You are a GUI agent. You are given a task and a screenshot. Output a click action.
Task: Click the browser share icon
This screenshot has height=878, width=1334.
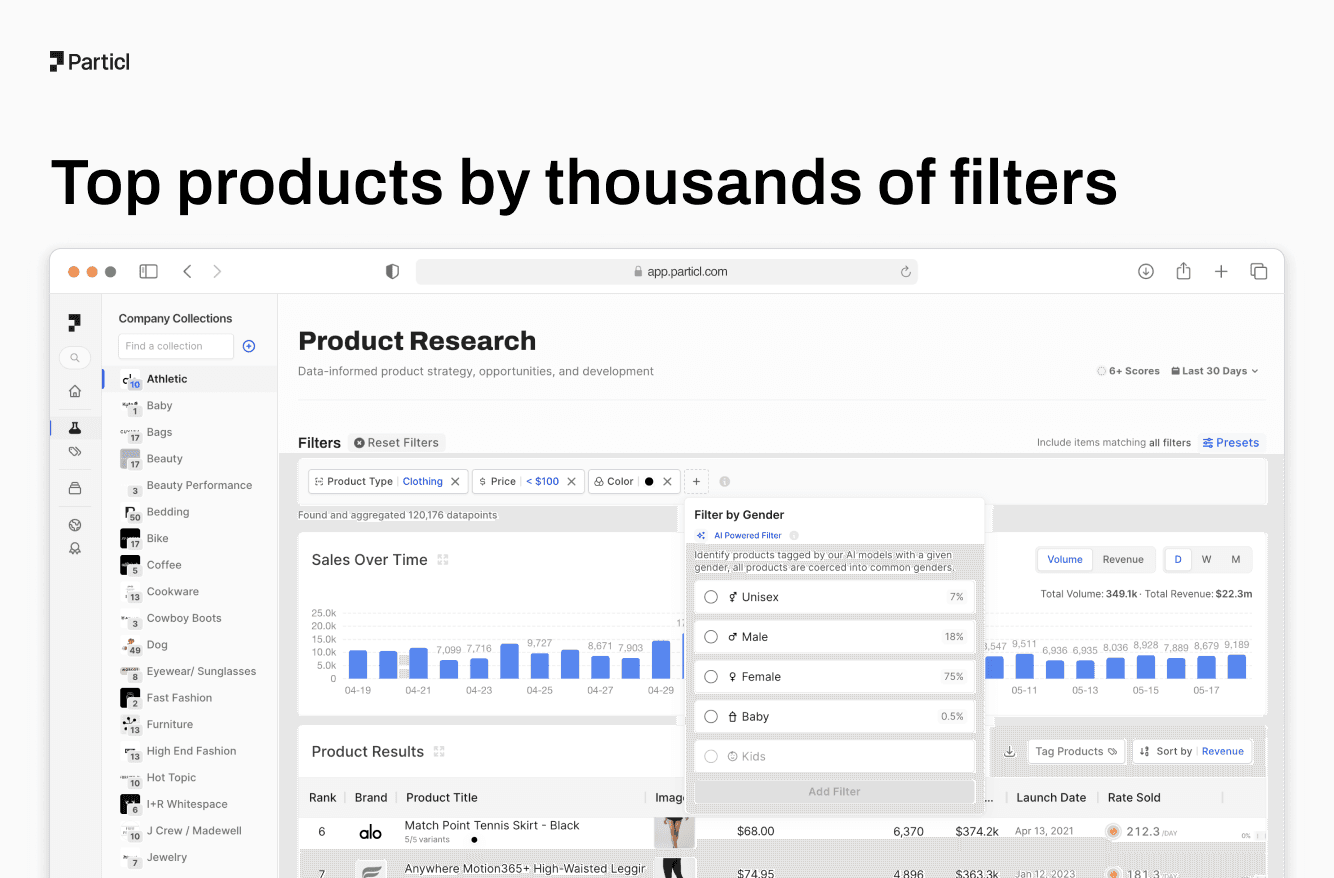click(x=1183, y=271)
